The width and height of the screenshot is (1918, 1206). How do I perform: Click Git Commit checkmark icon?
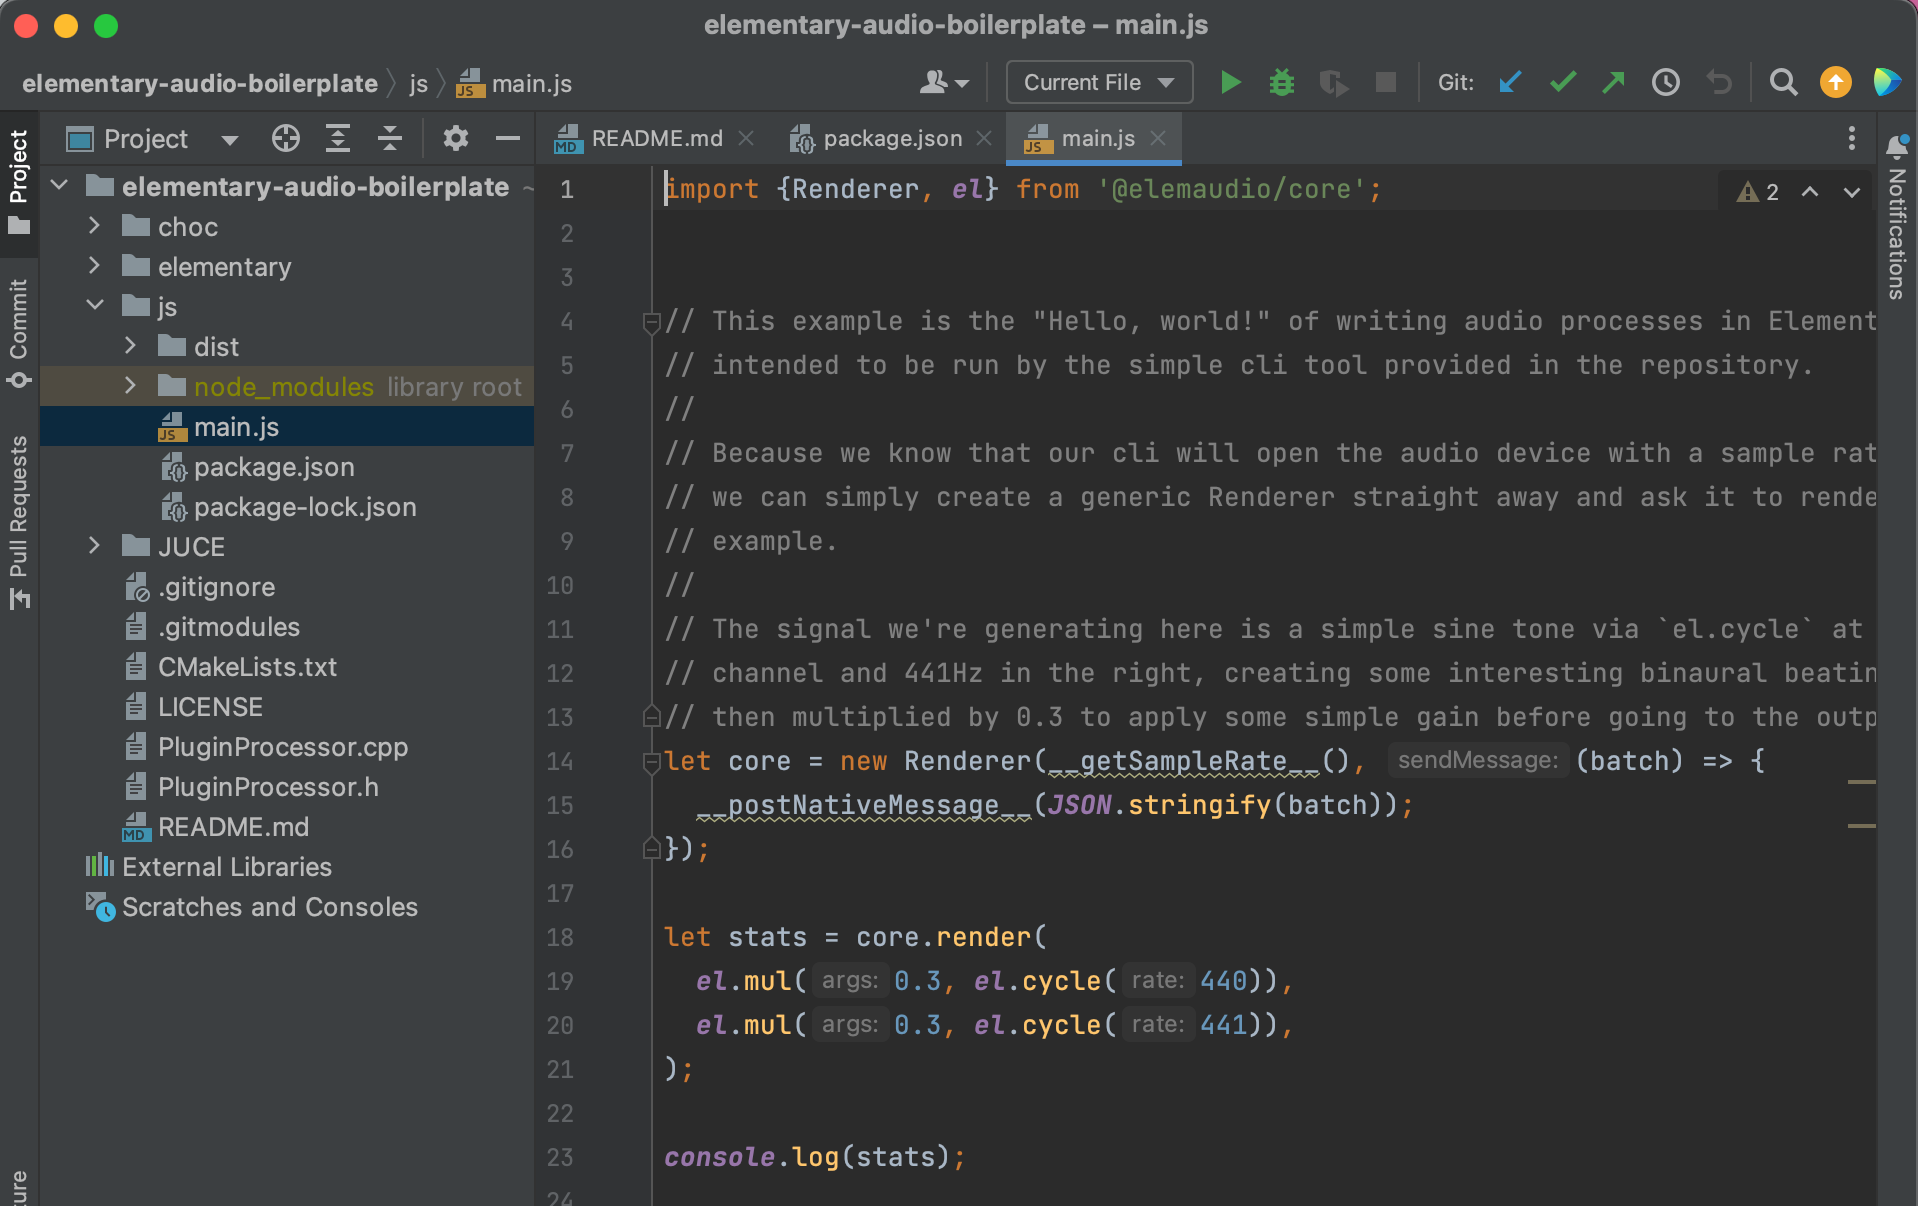(1562, 83)
